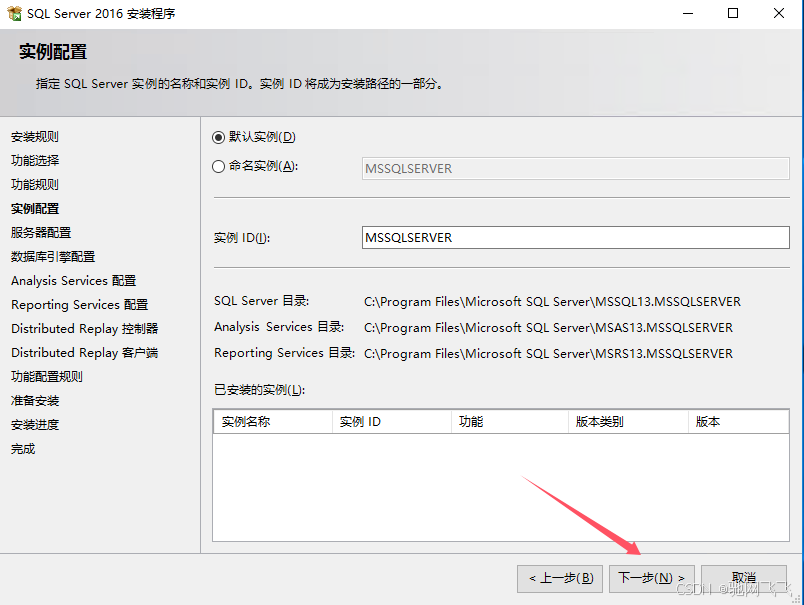Select the 实例配置 step in sidebar
Image resolution: width=804 pixels, height=605 pixels.
click(x=35, y=209)
